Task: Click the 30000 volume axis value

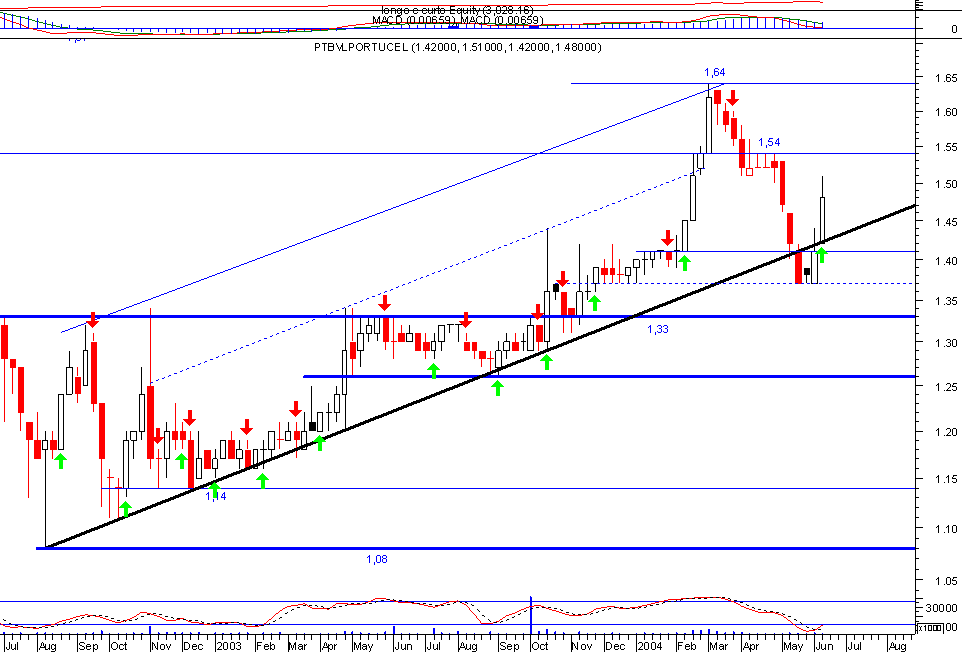Action: (x=942, y=608)
